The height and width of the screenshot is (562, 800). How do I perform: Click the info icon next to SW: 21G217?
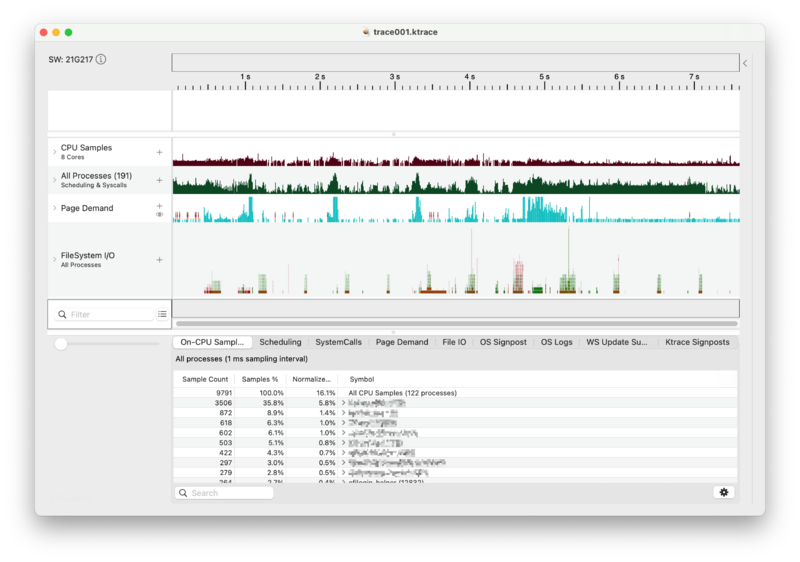[x=101, y=59]
